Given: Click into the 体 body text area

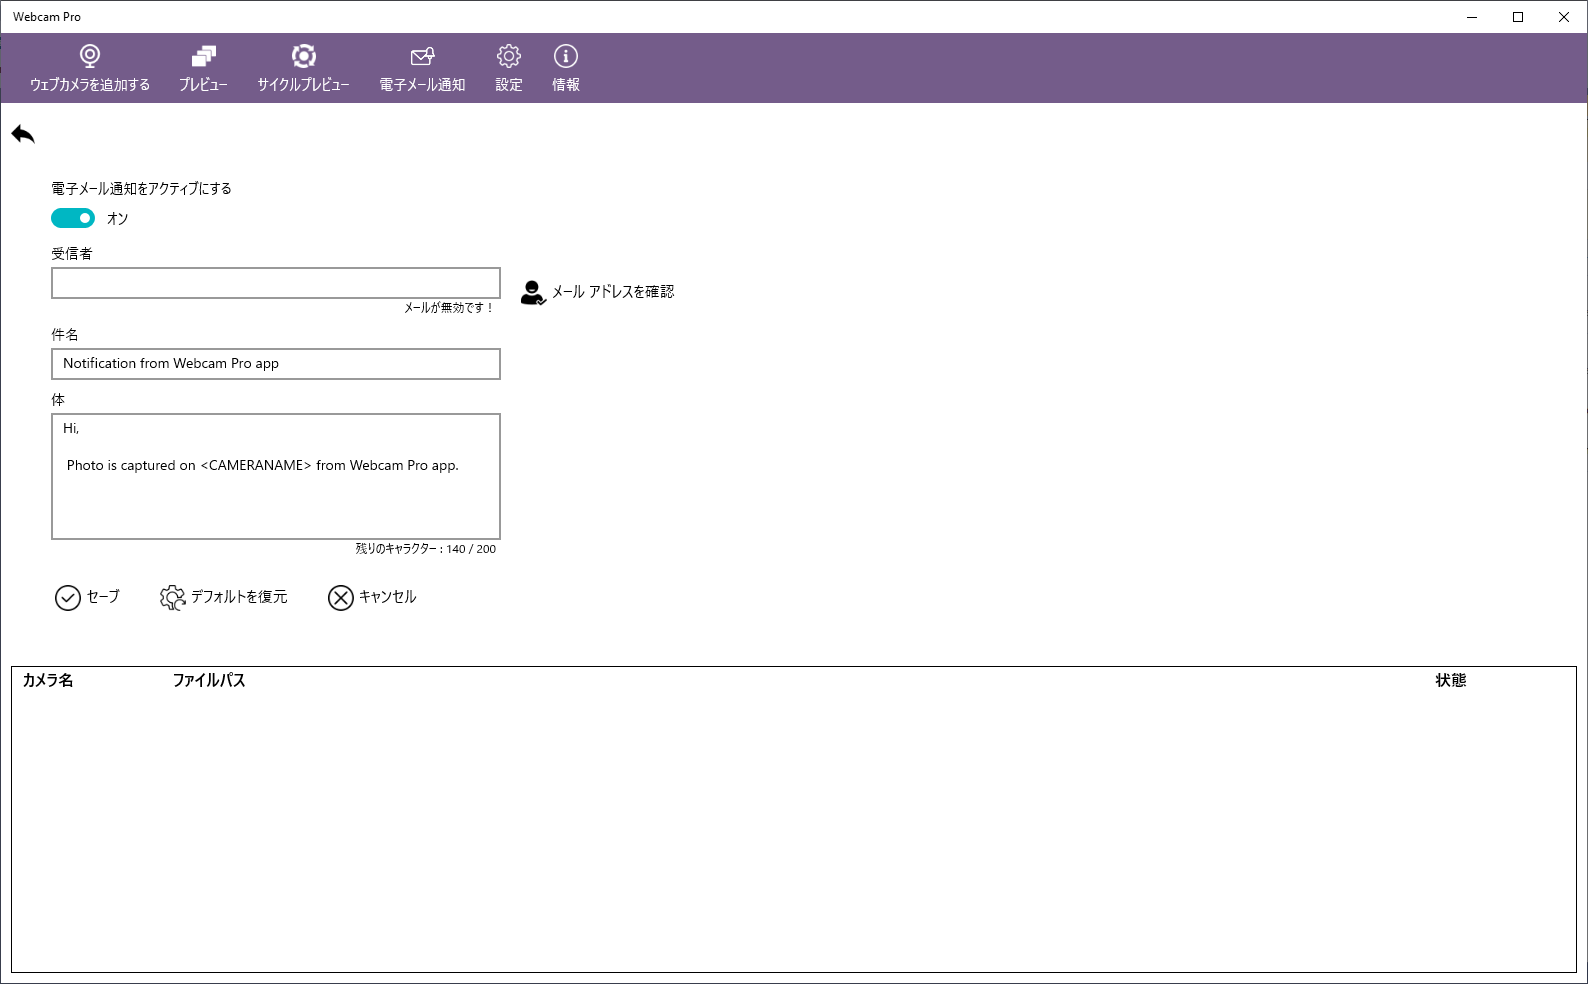Looking at the screenshot, I should click(x=276, y=477).
